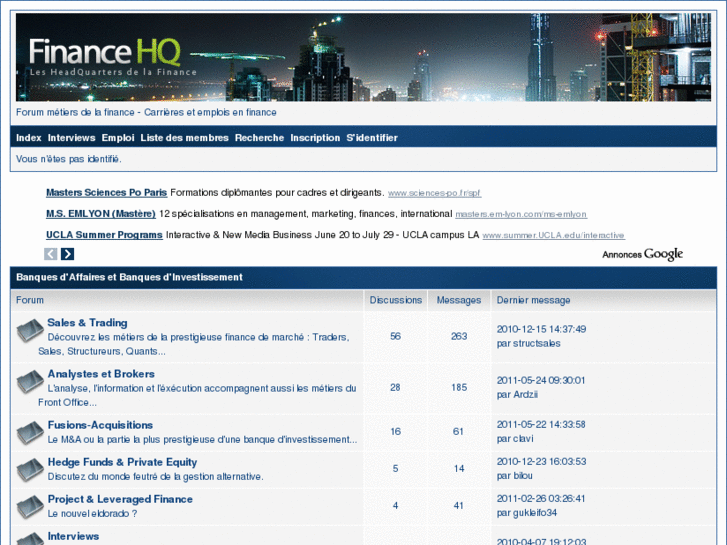Click 'Le nouvel eldorado ?' description
727x545 pixels.
(x=92, y=513)
